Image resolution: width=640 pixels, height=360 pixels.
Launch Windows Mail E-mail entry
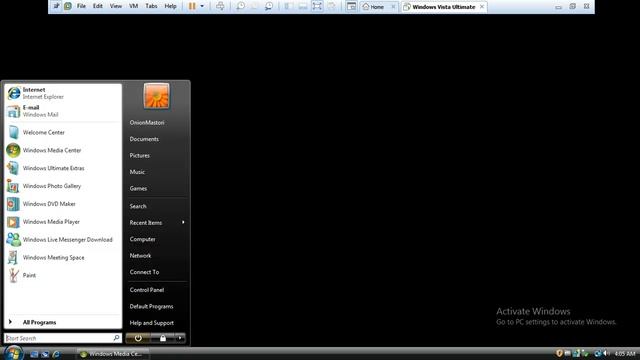pos(63,111)
